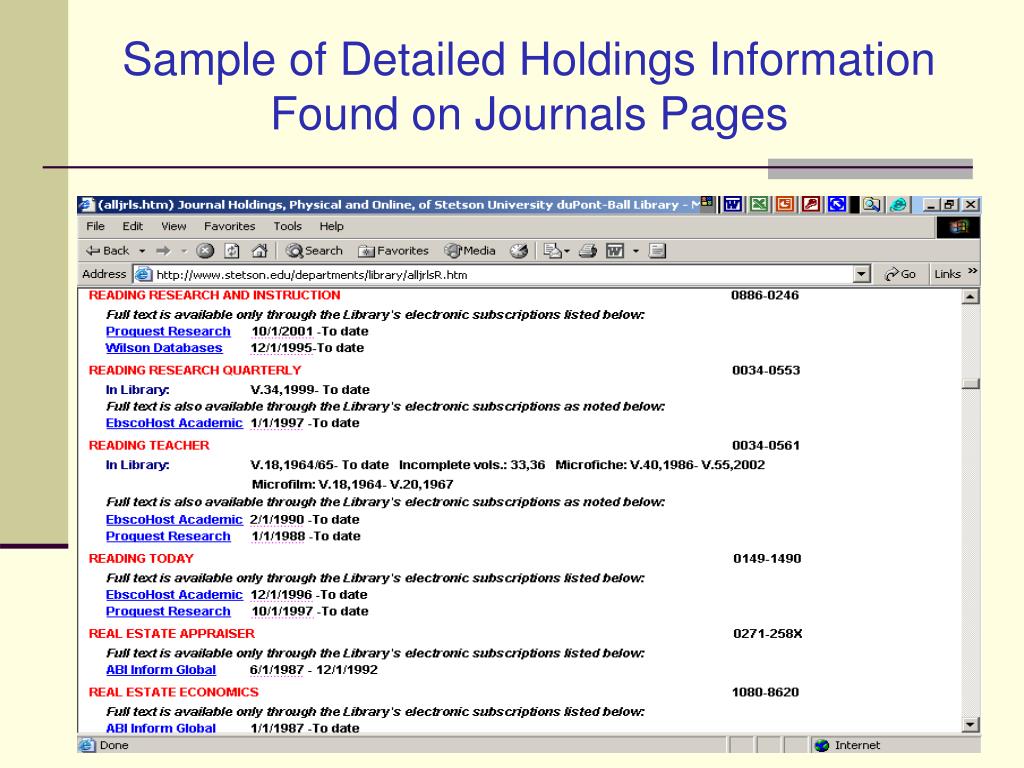Viewport: 1024px width, 768px height.
Task: Open the PowerPoint shortcut in Office bar
Action: [785, 205]
